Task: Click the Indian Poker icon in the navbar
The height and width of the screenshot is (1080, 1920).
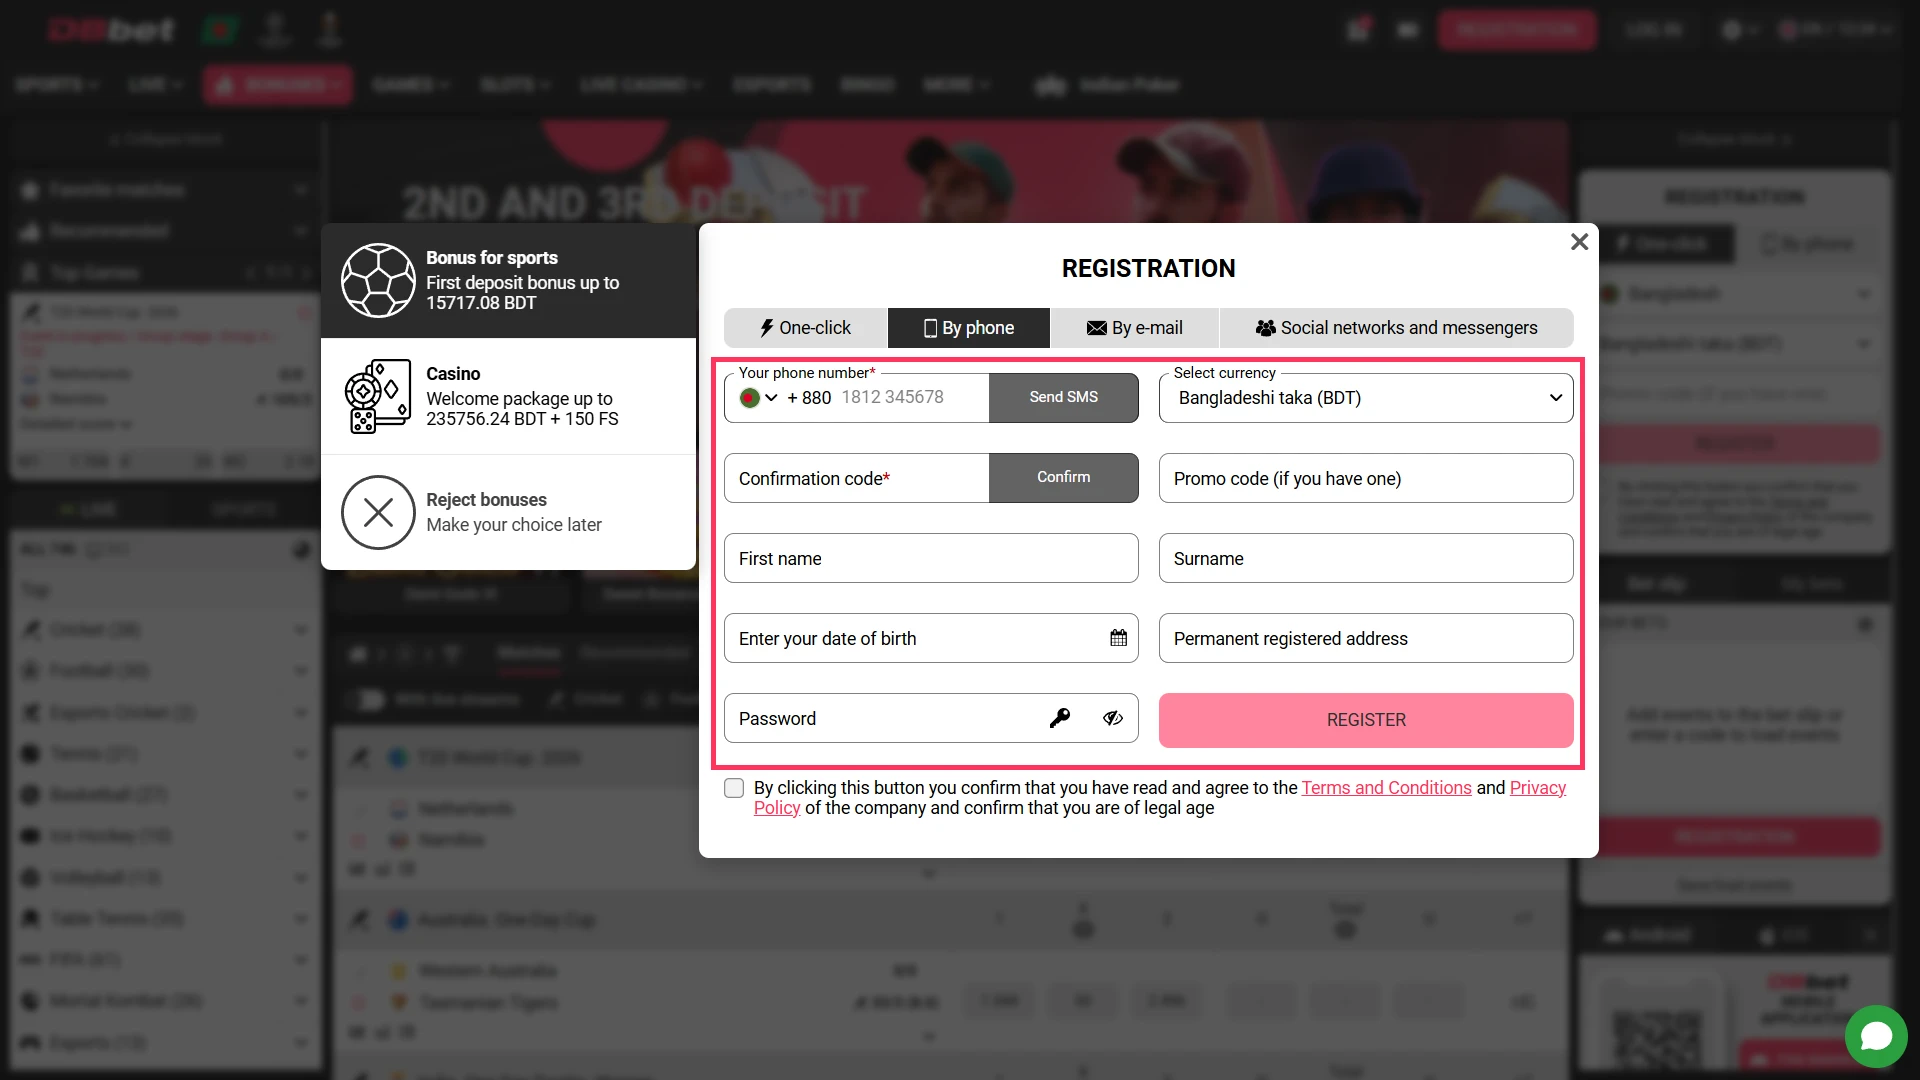Action: [1051, 85]
